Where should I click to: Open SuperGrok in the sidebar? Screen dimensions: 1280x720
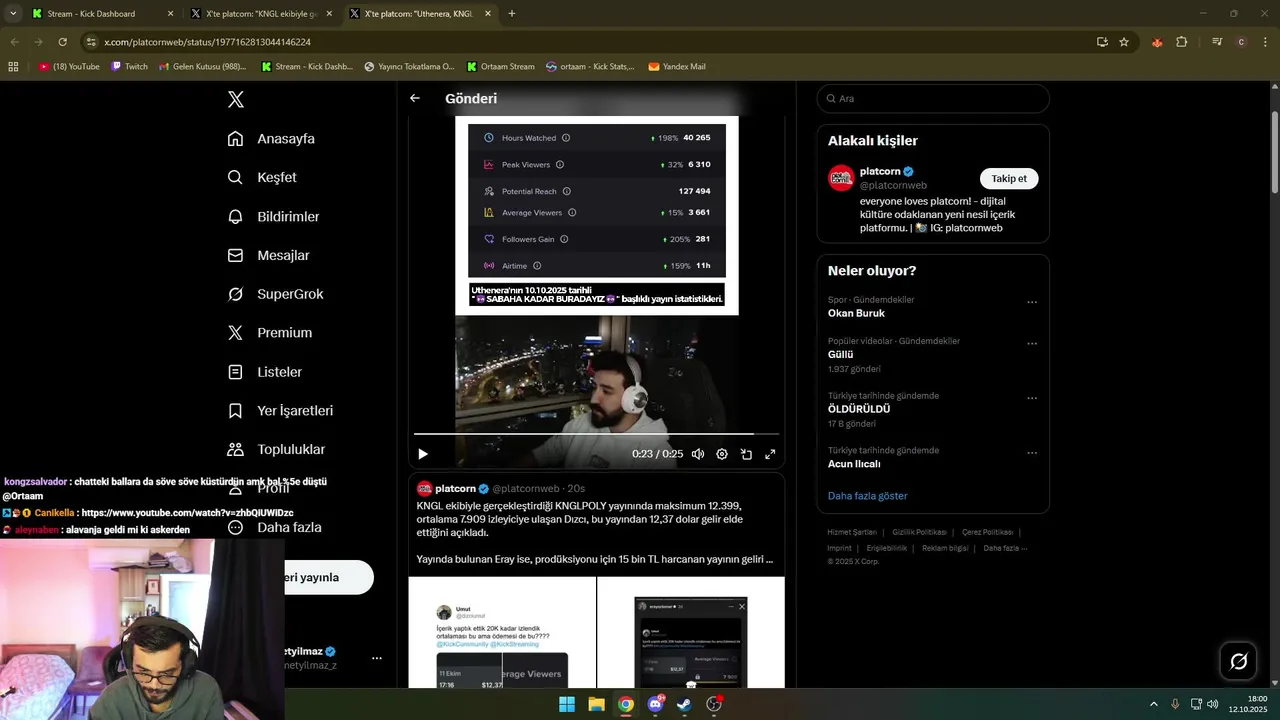pos(275,294)
